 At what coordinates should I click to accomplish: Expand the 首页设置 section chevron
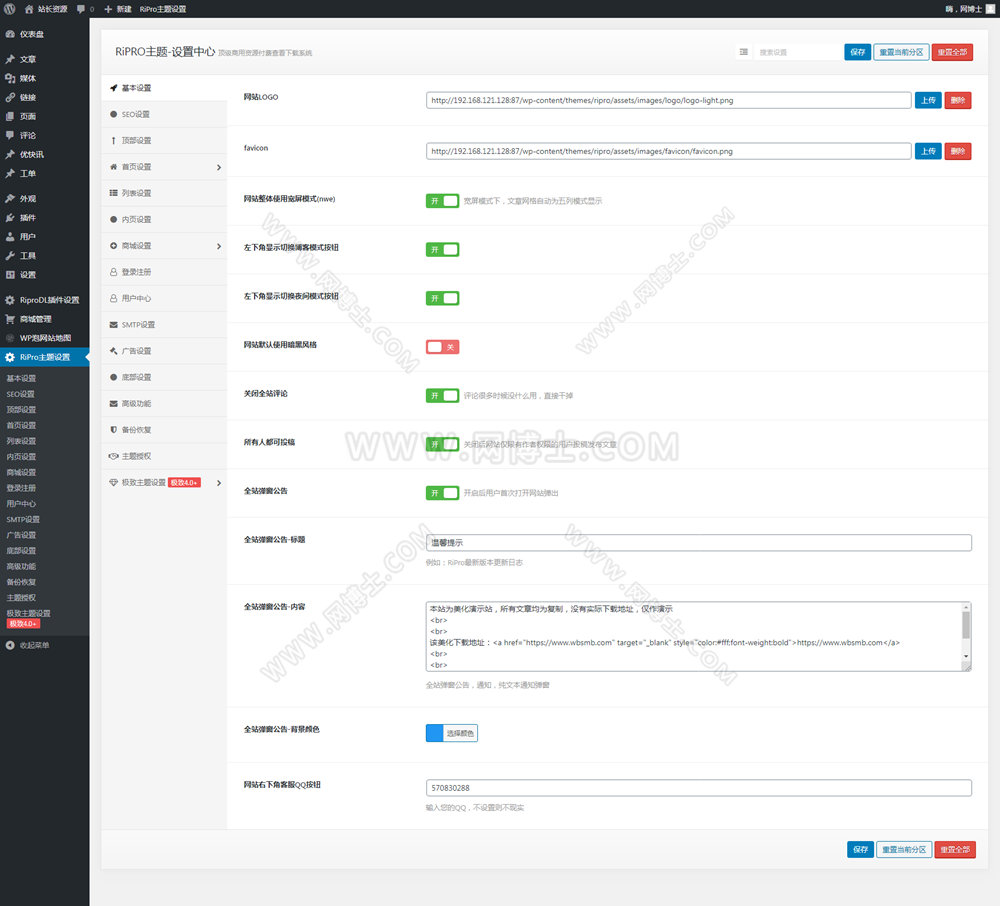click(x=219, y=167)
